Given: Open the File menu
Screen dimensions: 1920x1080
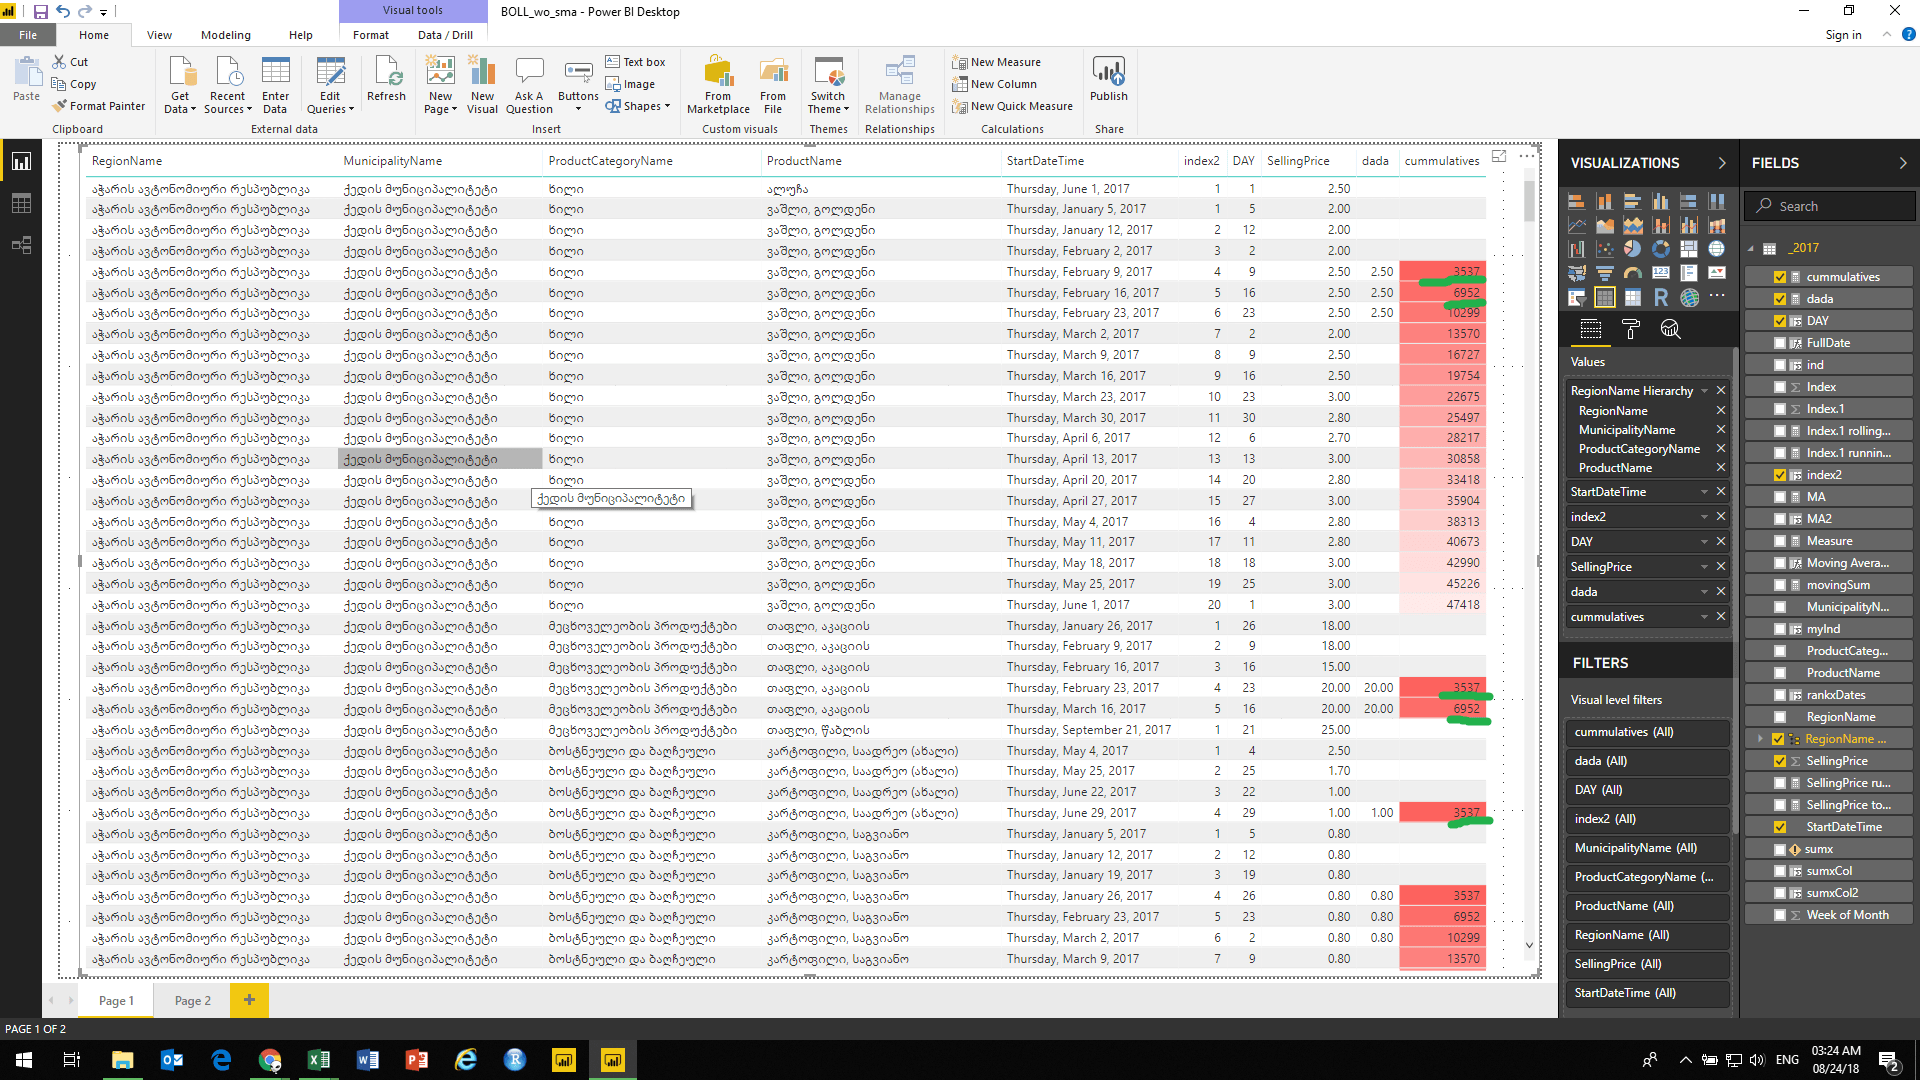Looking at the screenshot, I should 28,35.
